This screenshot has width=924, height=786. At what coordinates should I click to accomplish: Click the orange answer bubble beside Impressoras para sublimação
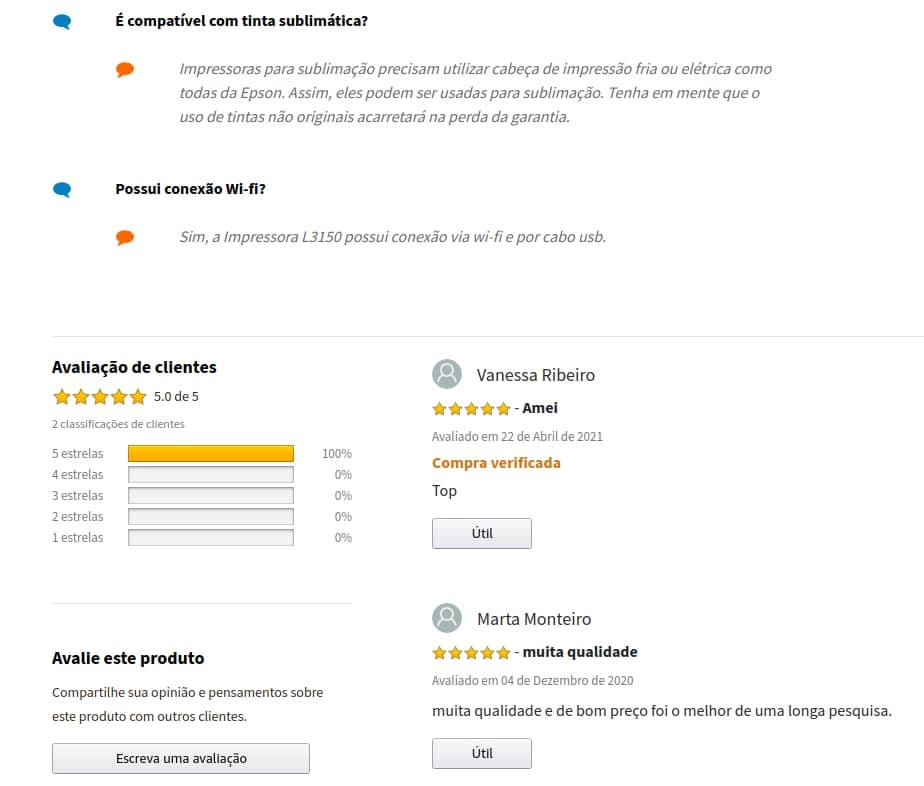(125, 70)
